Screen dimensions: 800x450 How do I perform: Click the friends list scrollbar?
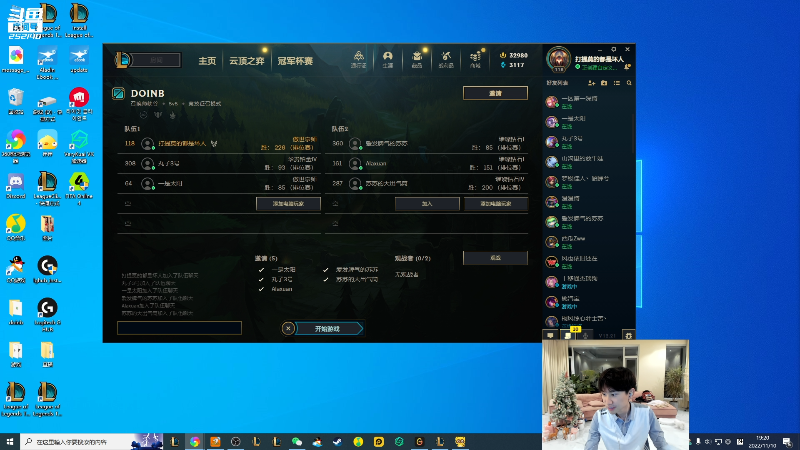tap(634, 134)
